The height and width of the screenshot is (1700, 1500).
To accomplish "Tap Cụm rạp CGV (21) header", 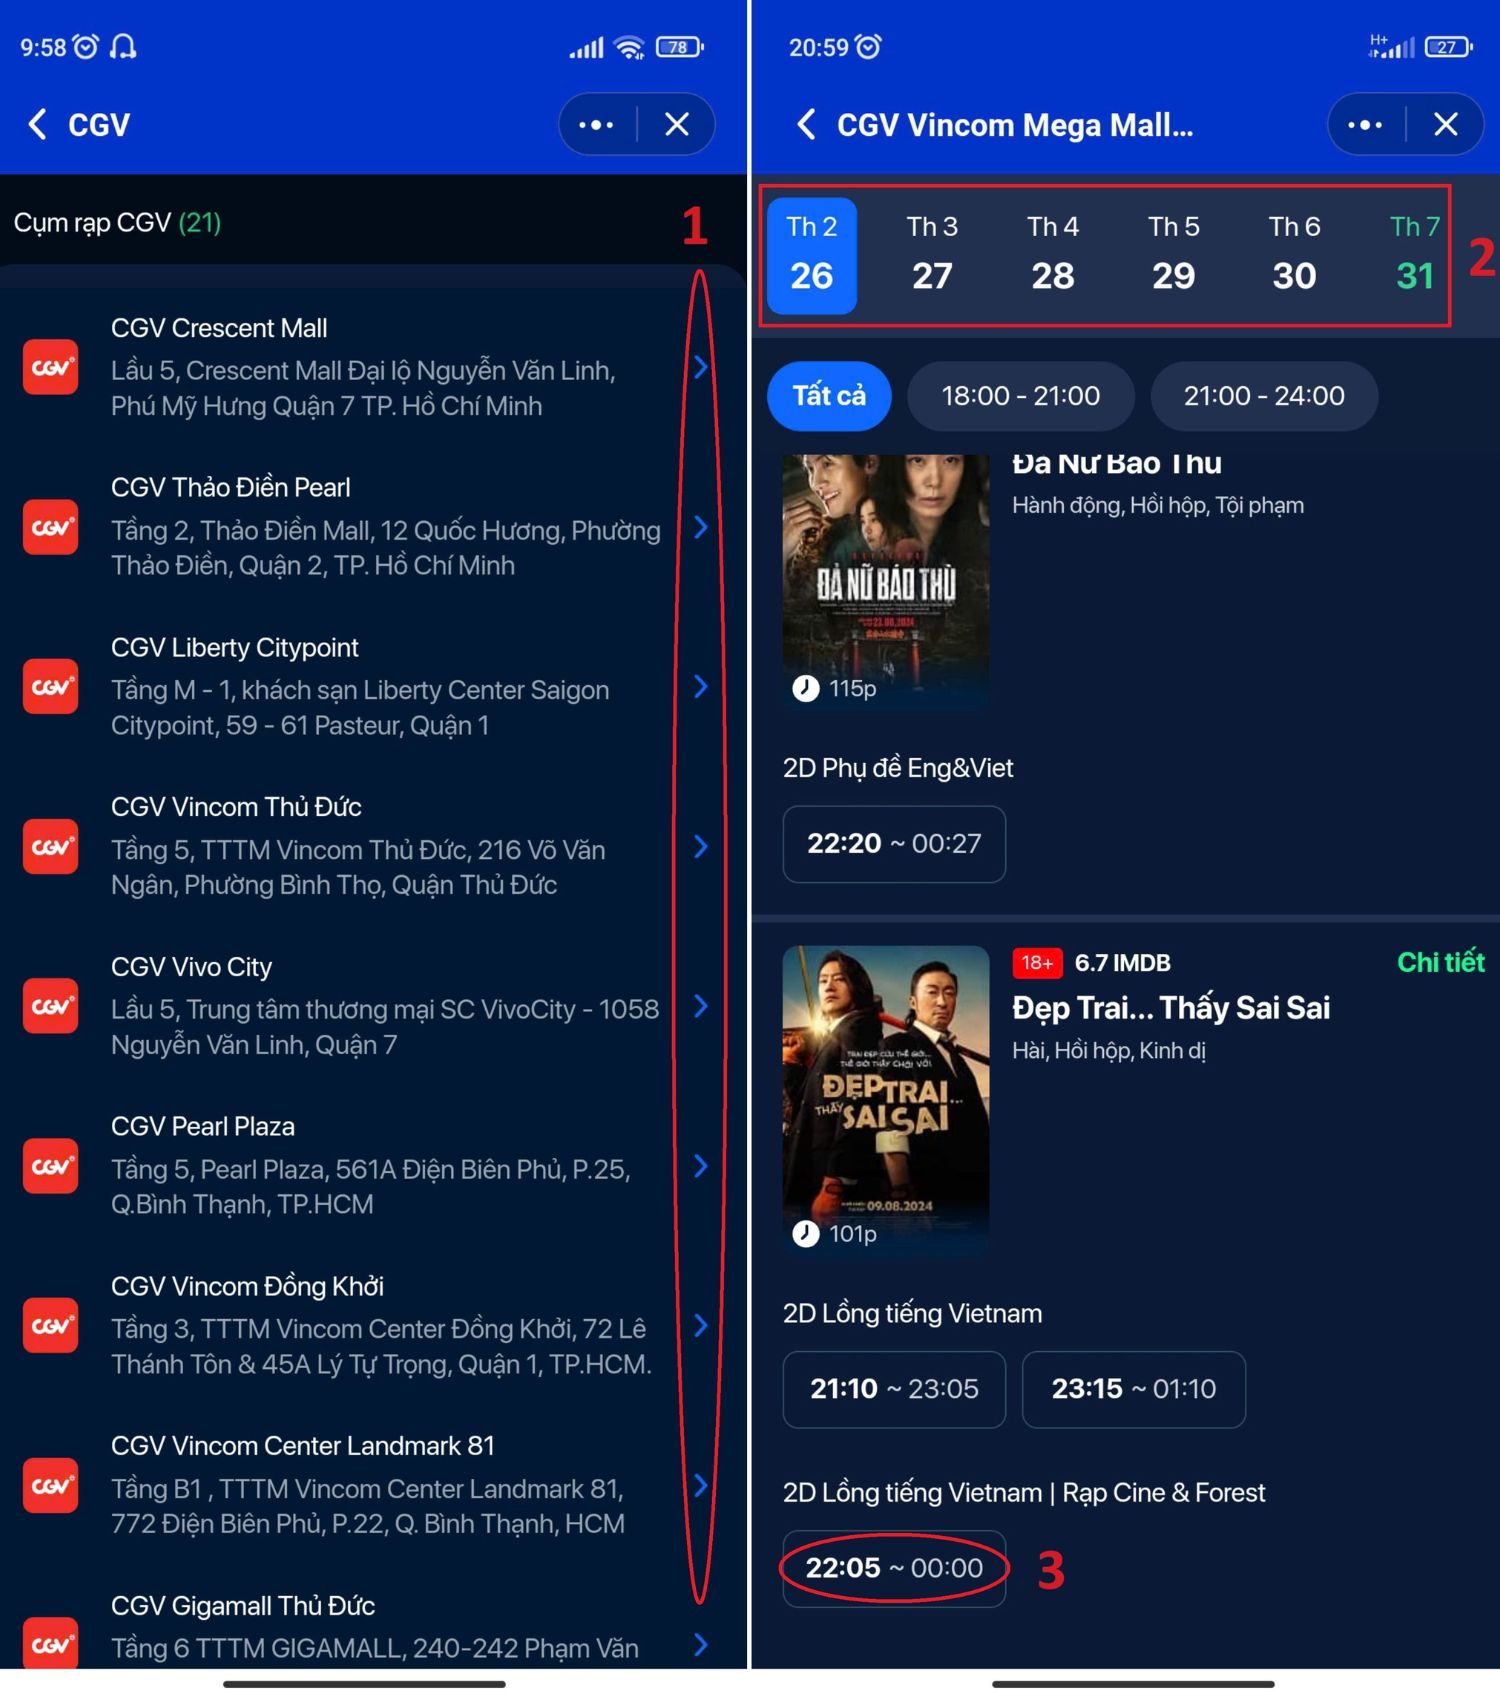I will pyautogui.click(x=117, y=222).
